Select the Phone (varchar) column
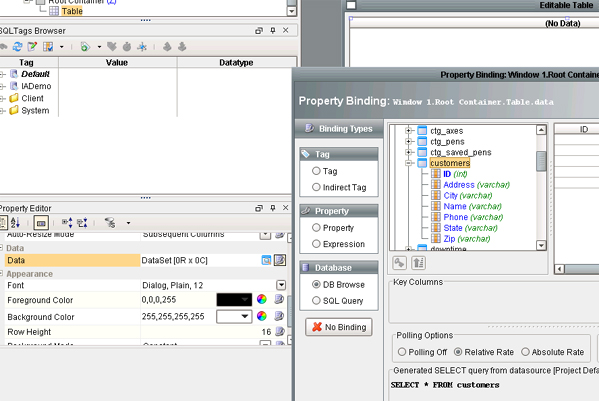Viewport: 599px width, 401px height. tap(473, 217)
